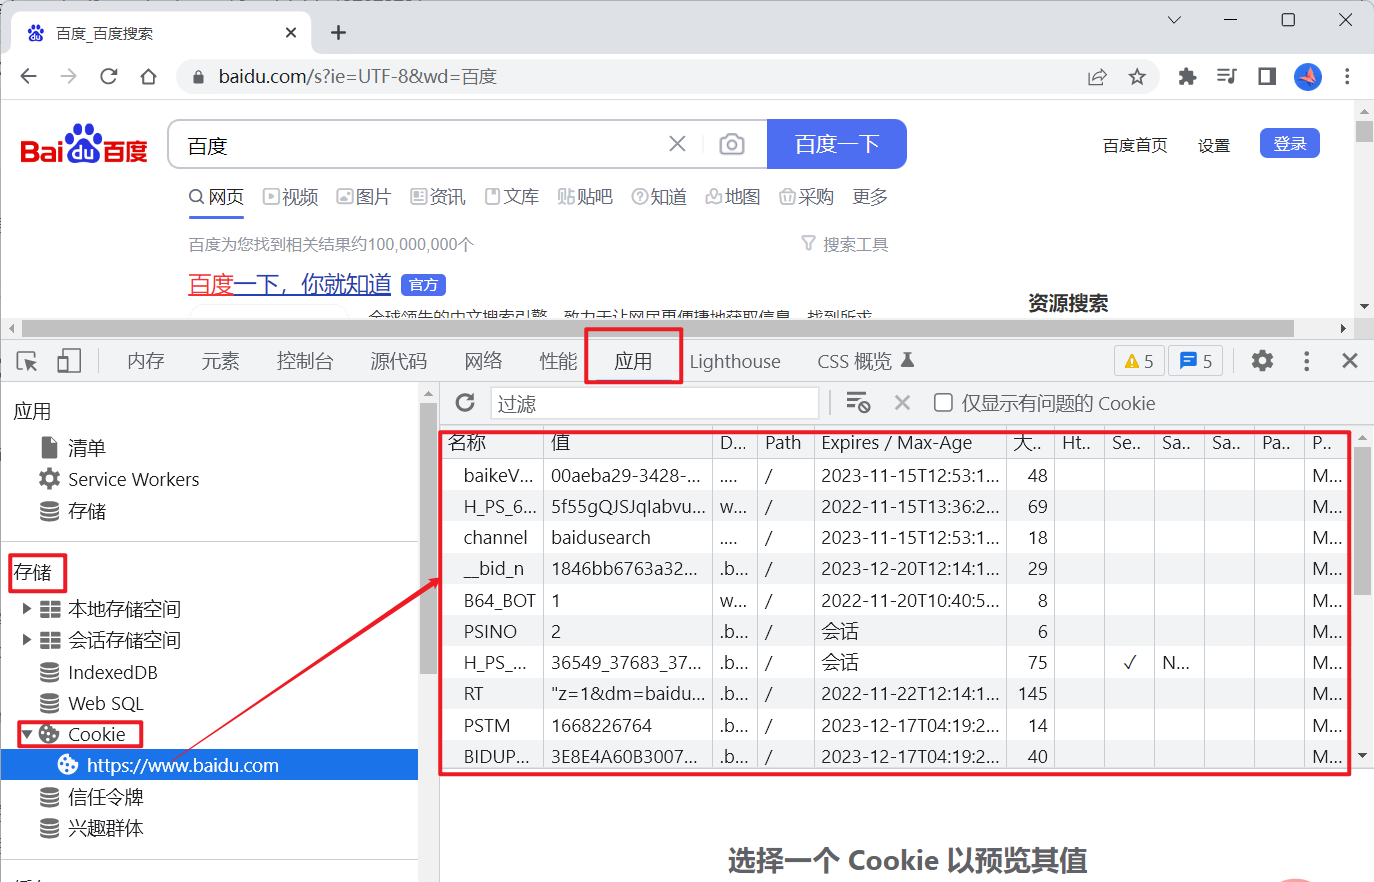Click the camera image search icon
The width and height of the screenshot is (1374, 882).
[732, 145]
